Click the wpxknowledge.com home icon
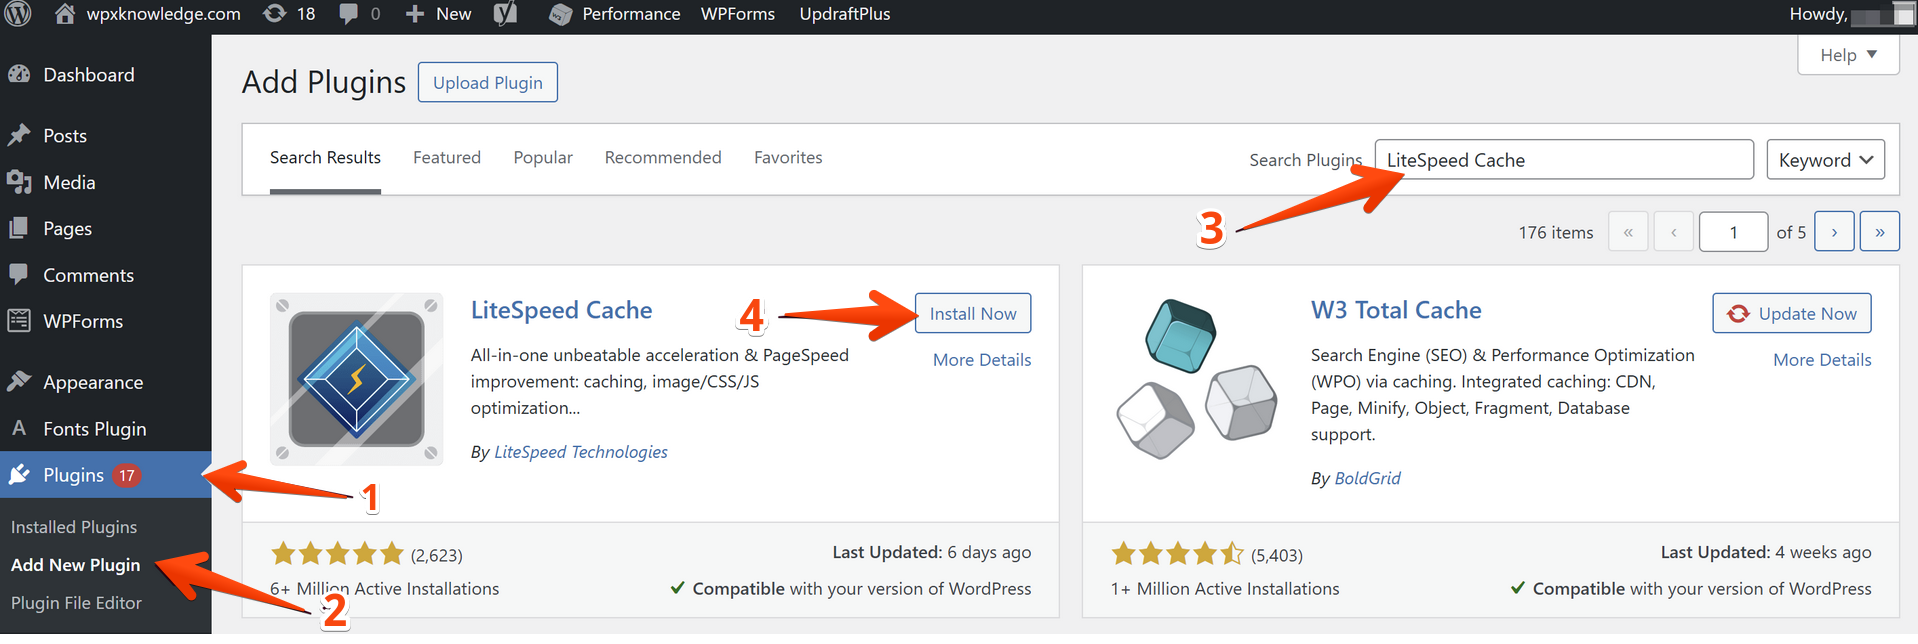 coord(64,14)
